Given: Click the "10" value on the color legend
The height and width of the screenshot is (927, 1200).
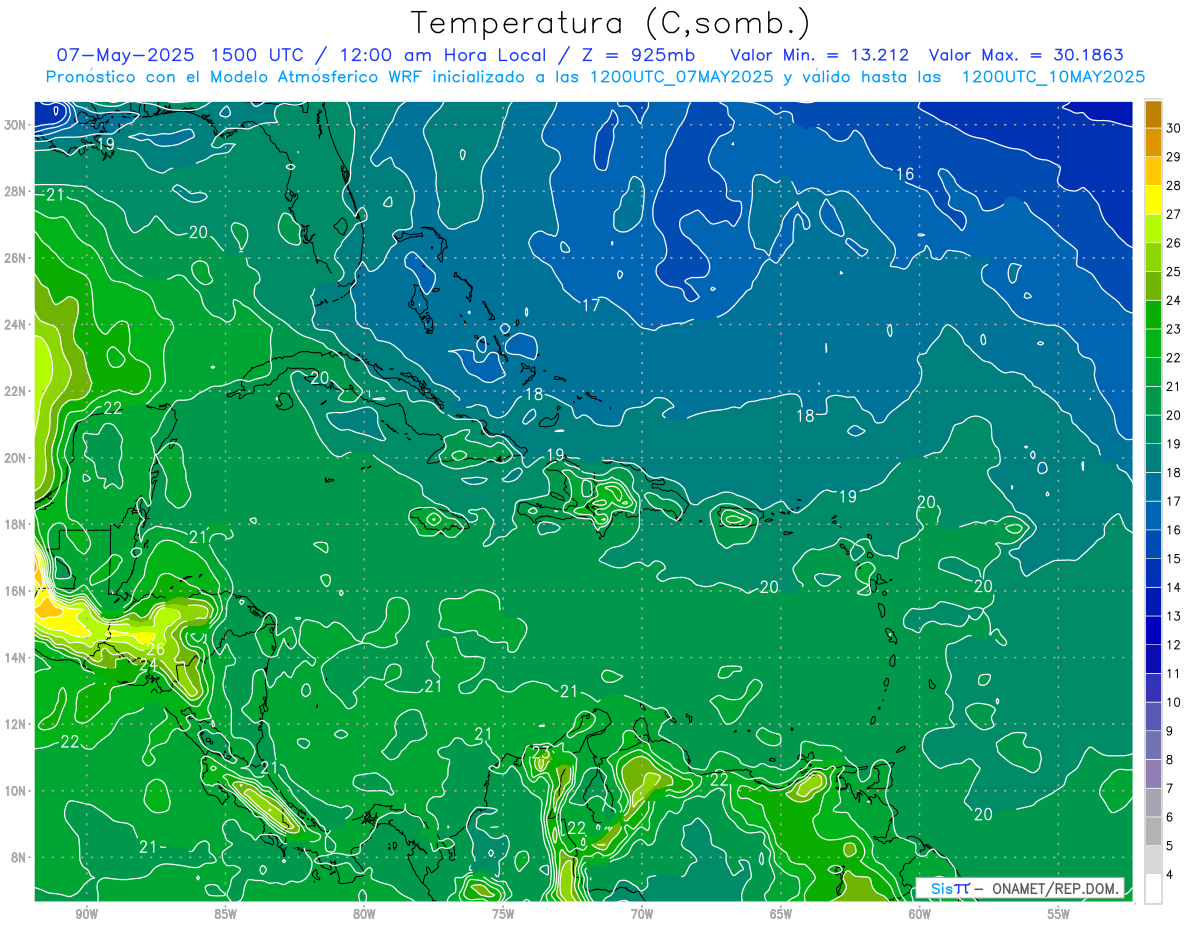Looking at the screenshot, I should tap(1173, 702).
